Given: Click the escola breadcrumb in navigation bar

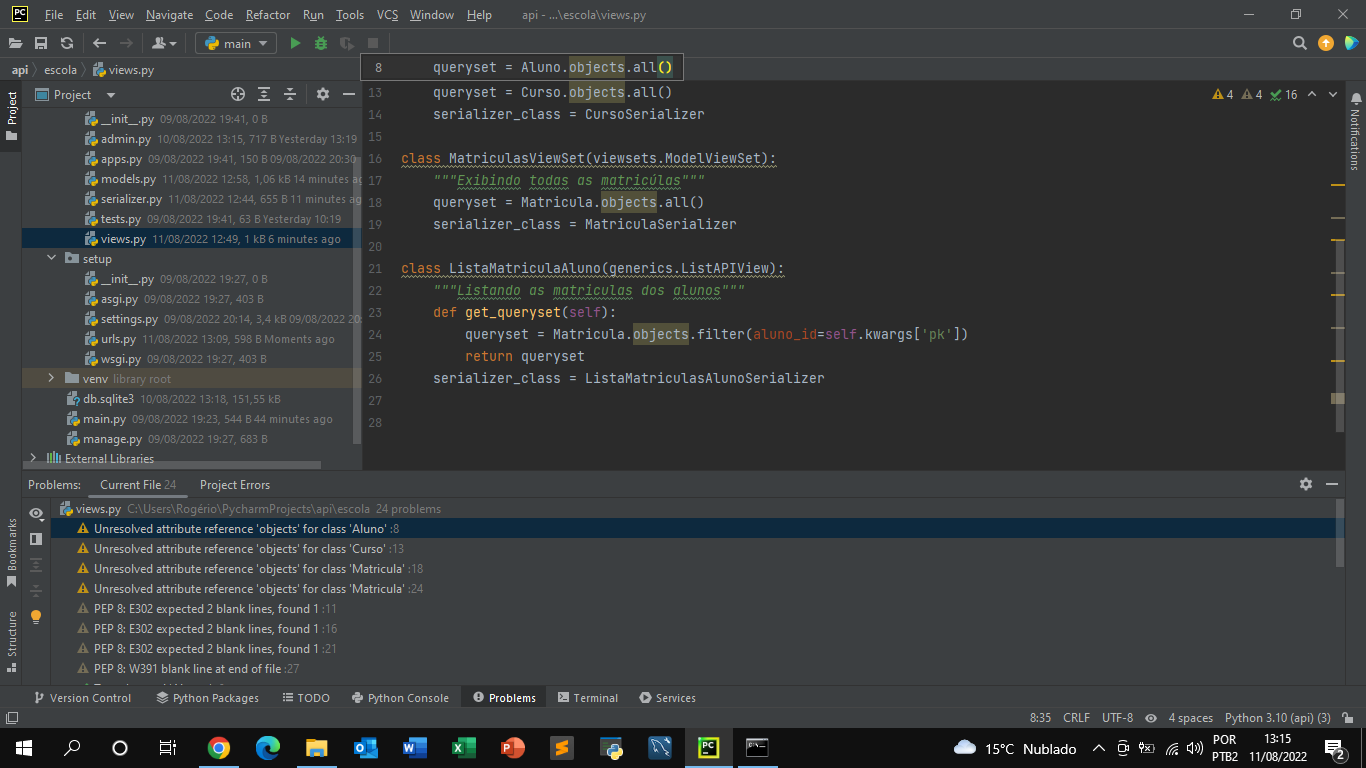Looking at the screenshot, I should click(60, 70).
